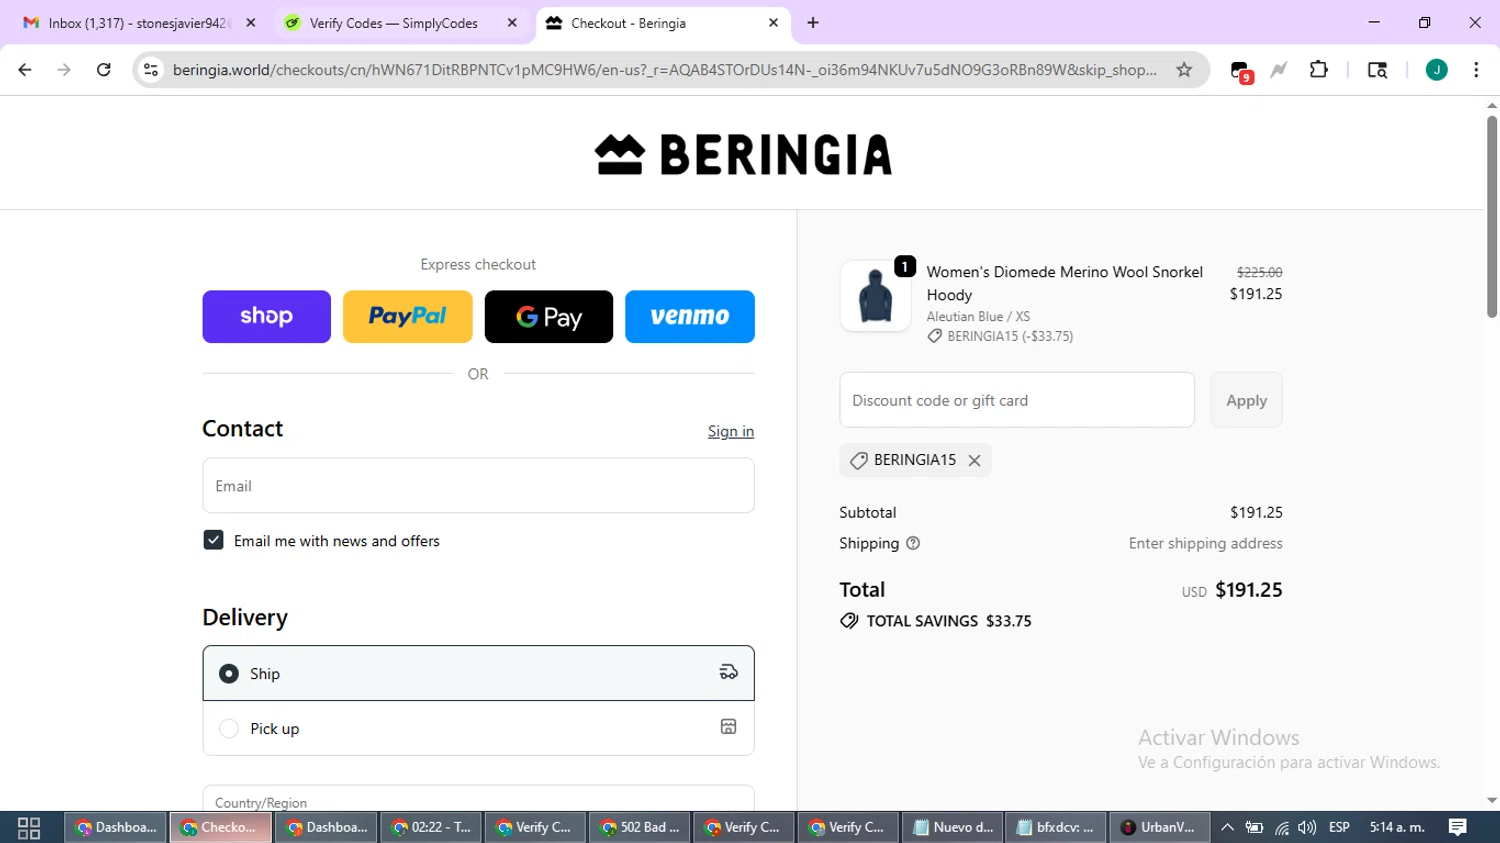Open the volume tray icon
Image resolution: width=1500 pixels, height=843 pixels.
pyautogui.click(x=1306, y=827)
